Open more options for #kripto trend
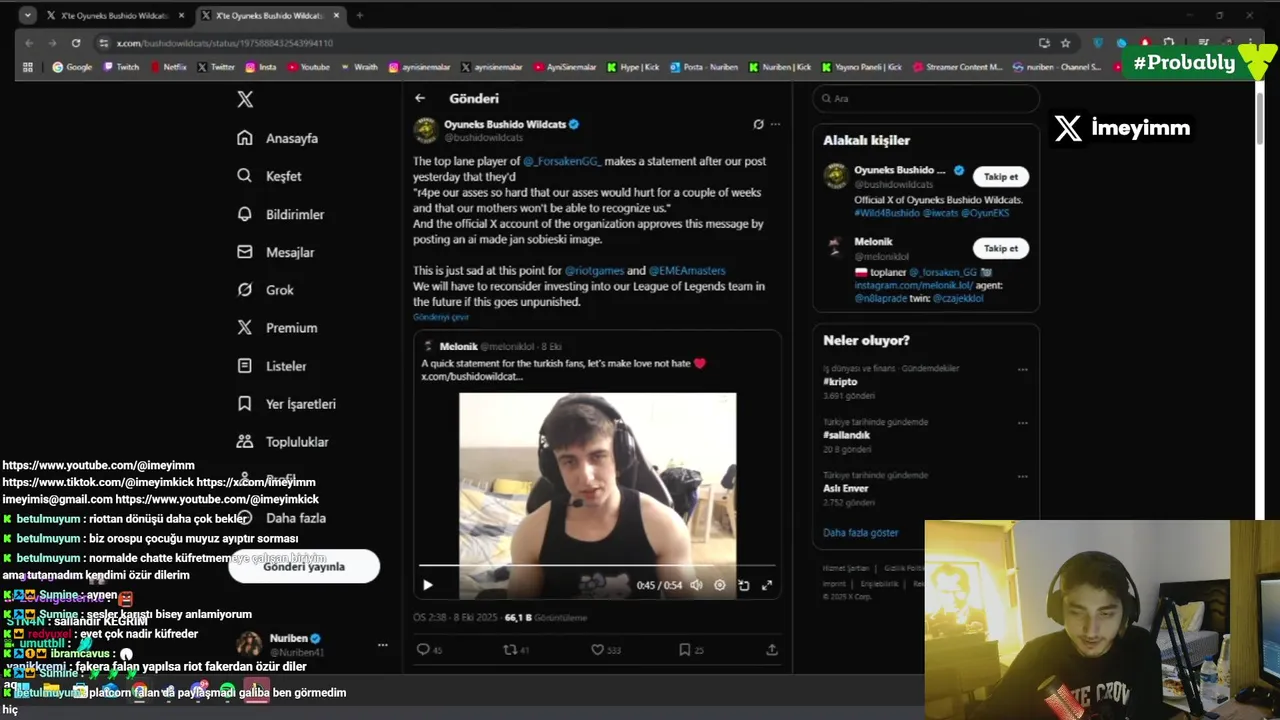This screenshot has height=720, width=1280. click(x=1022, y=369)
